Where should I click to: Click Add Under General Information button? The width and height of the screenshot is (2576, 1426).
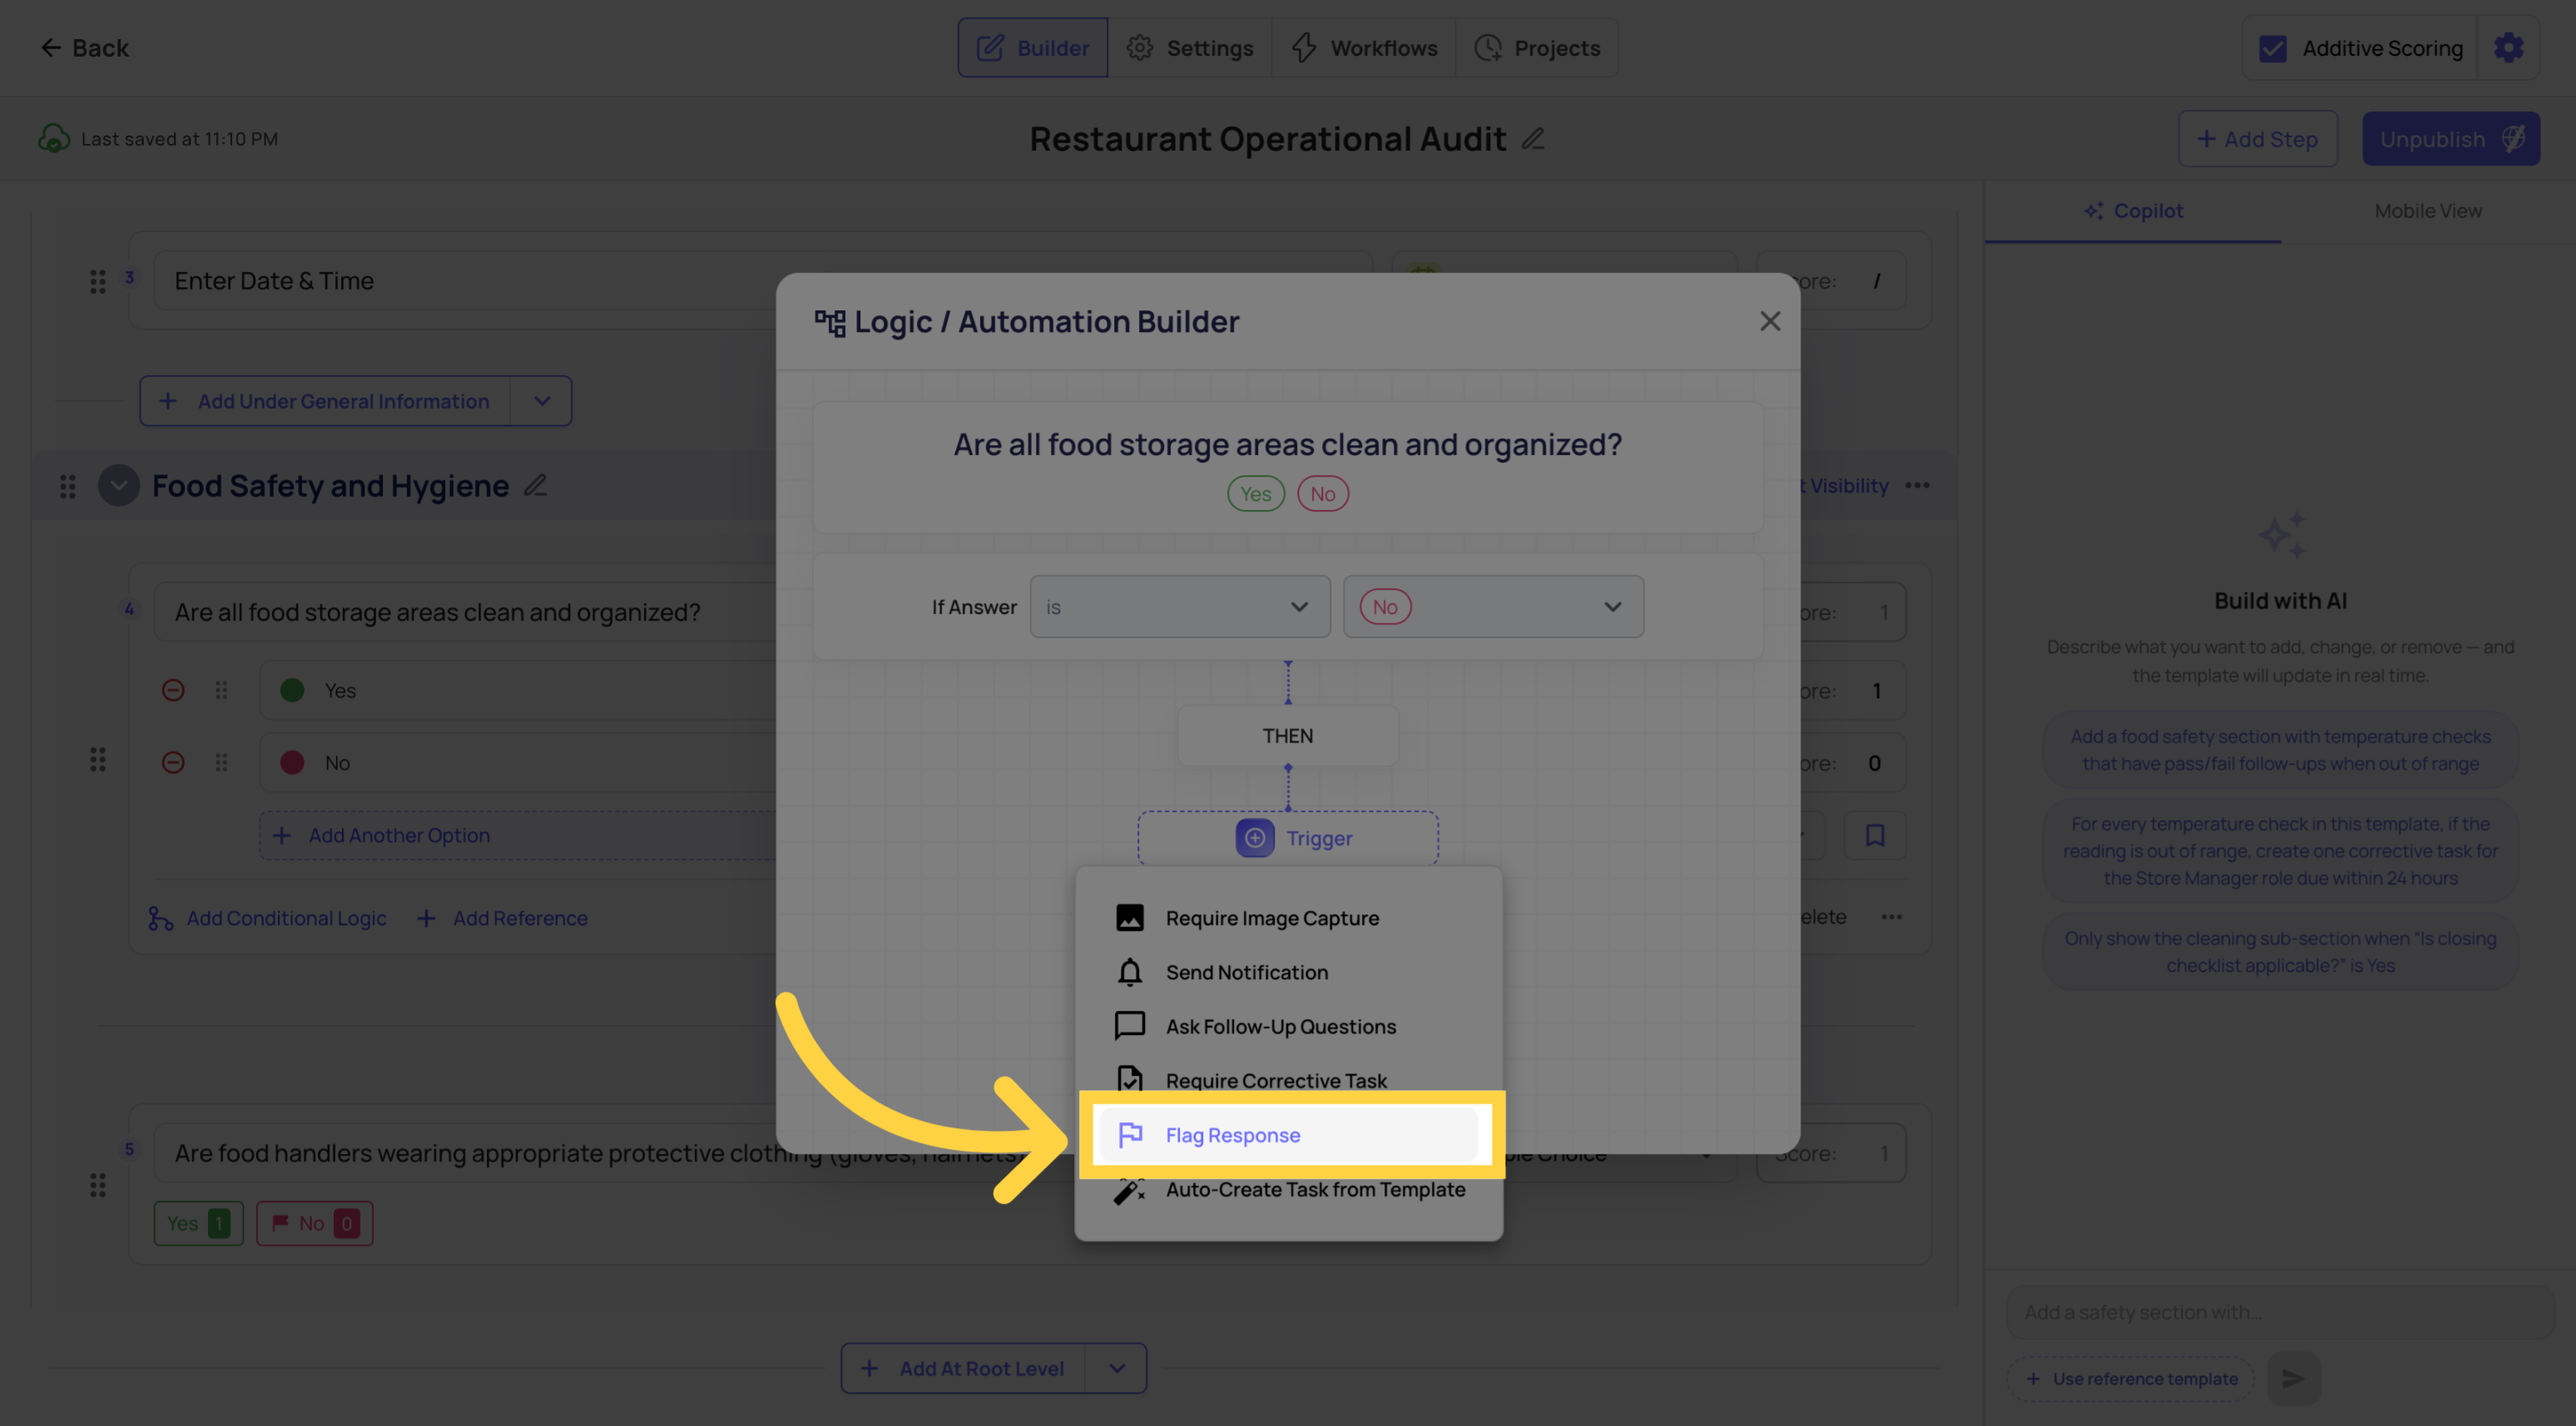[x=325, y=401]
